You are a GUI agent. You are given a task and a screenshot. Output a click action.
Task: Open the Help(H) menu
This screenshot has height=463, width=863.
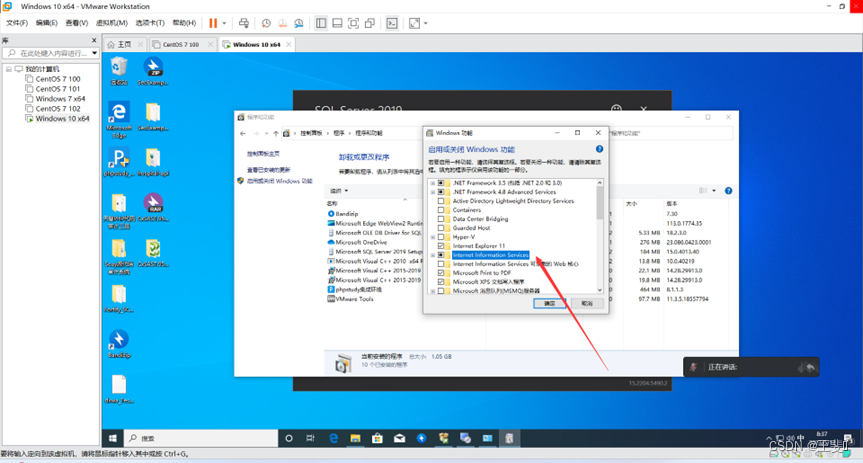[184, 23]
